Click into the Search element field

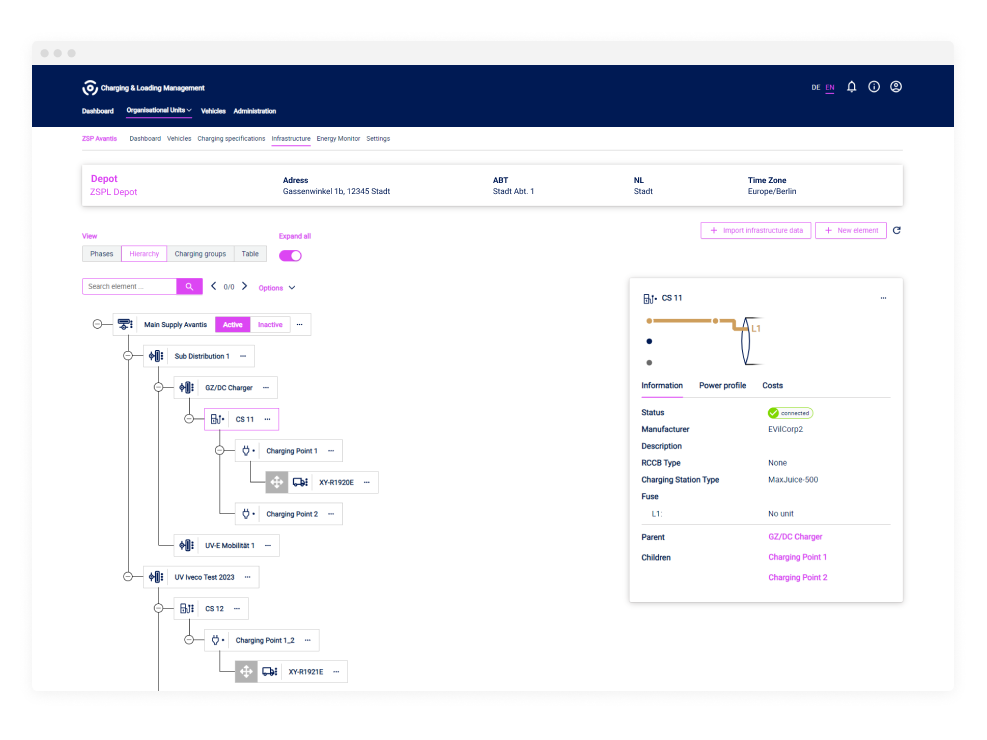(x=129, y=287)
